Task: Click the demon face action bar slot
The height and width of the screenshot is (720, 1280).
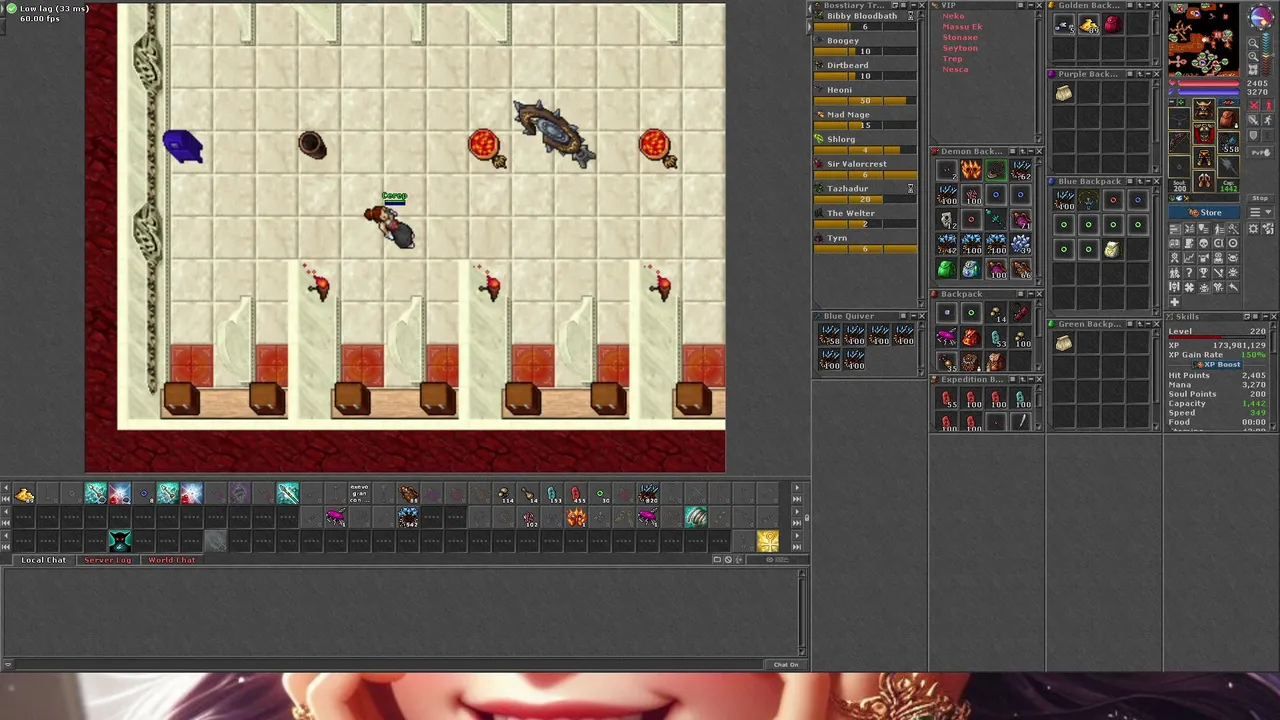Action: (120, 541)
